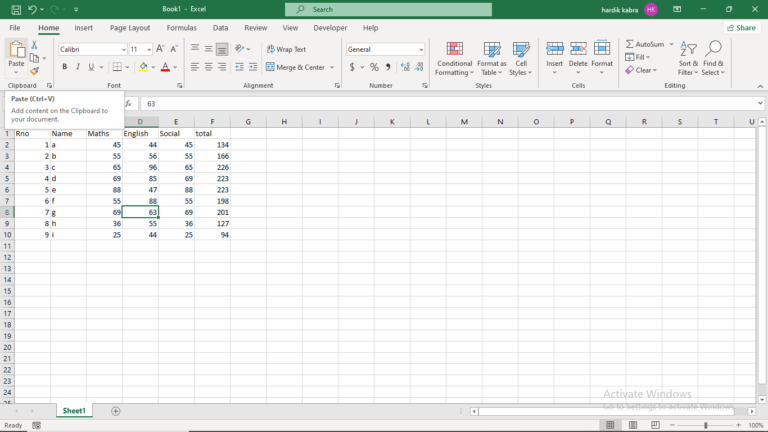Click the Search box in title bar
The height and width of the screenshot is (432, 768).
pos(388,9)
